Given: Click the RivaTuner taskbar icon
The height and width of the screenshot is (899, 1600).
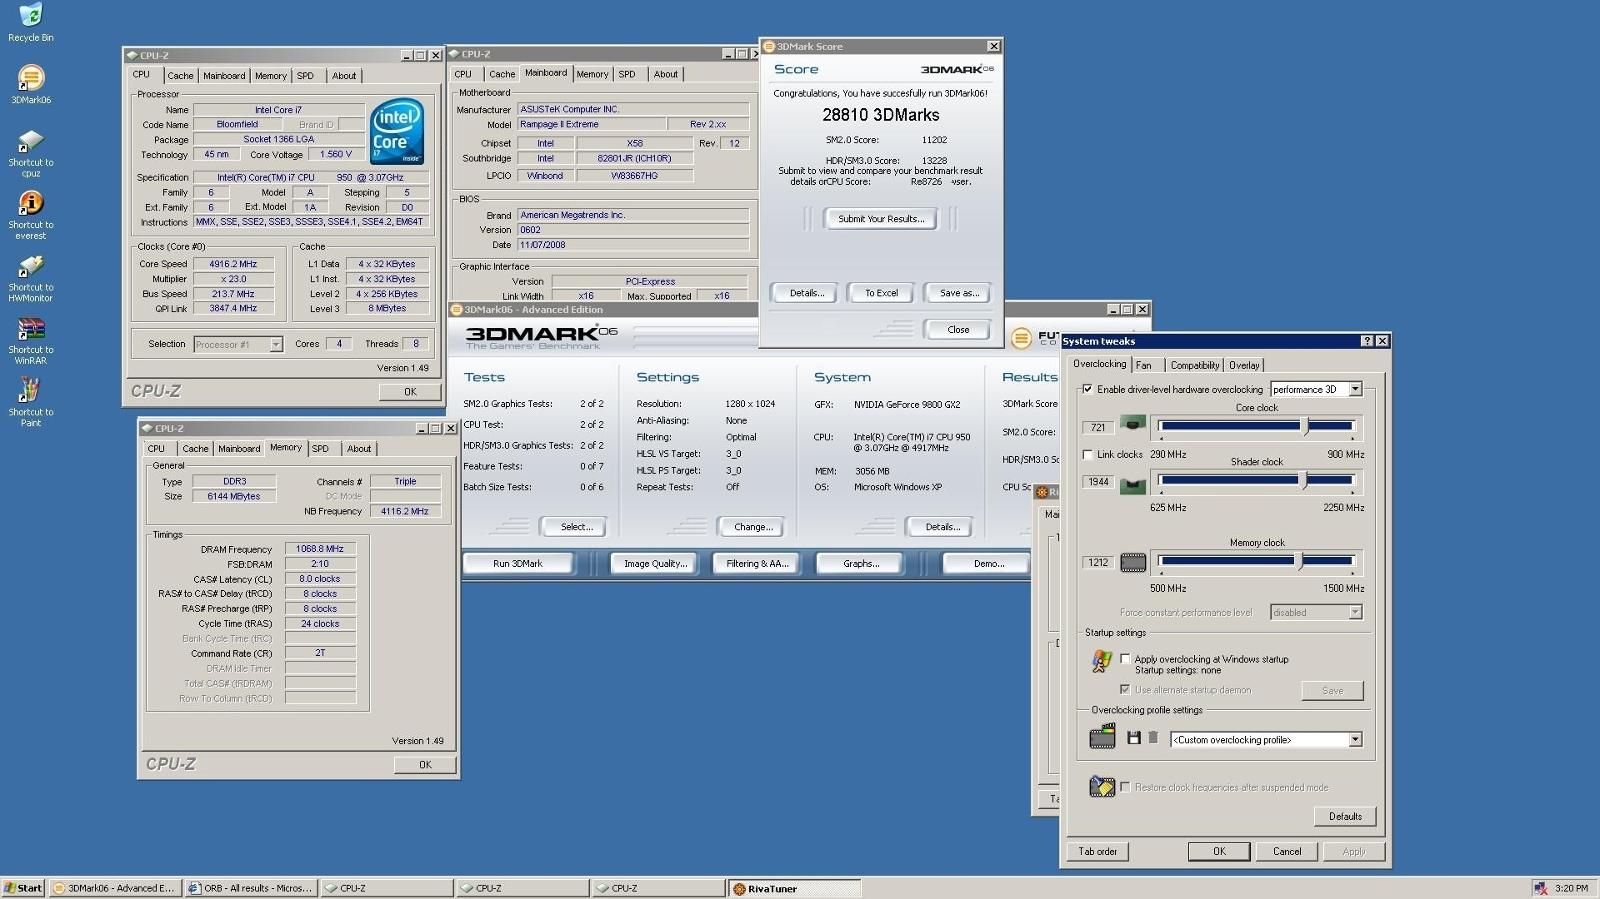Looking at the screenshot, I should 739,888.
